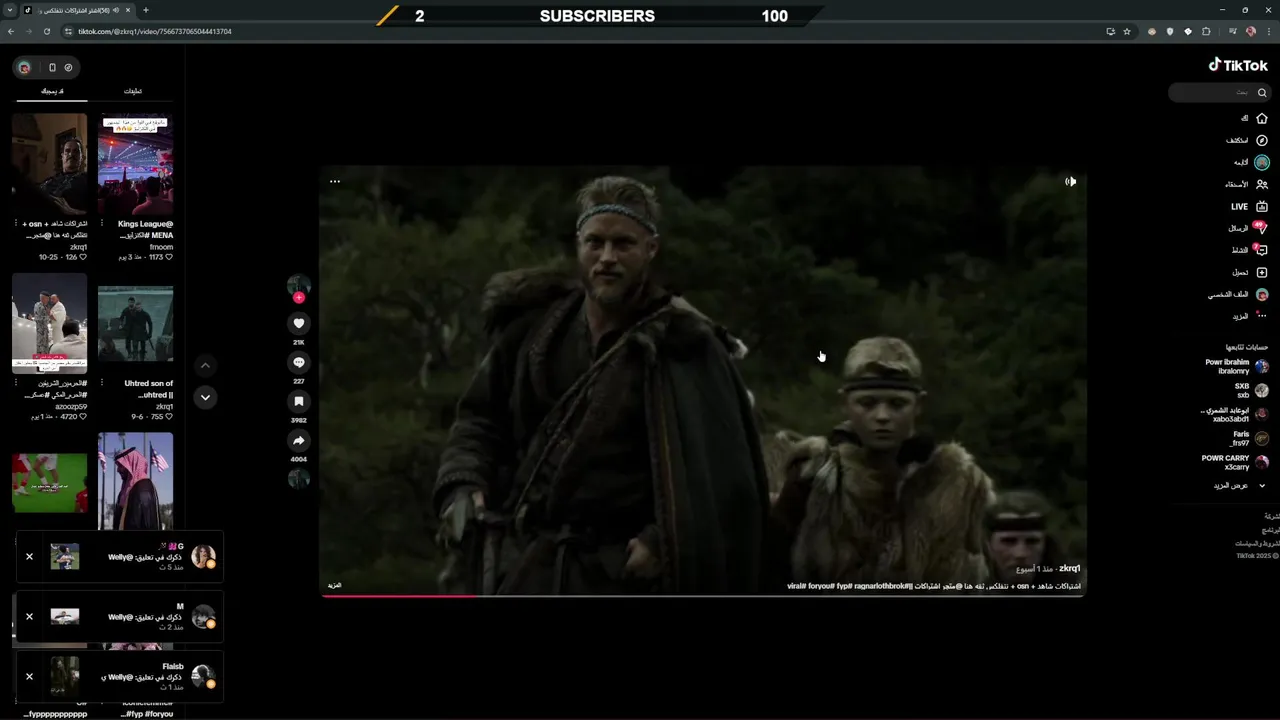This screenshot has height=720, width=1280.
Task: Go back in browser history
Action: [x=11, y=31]
